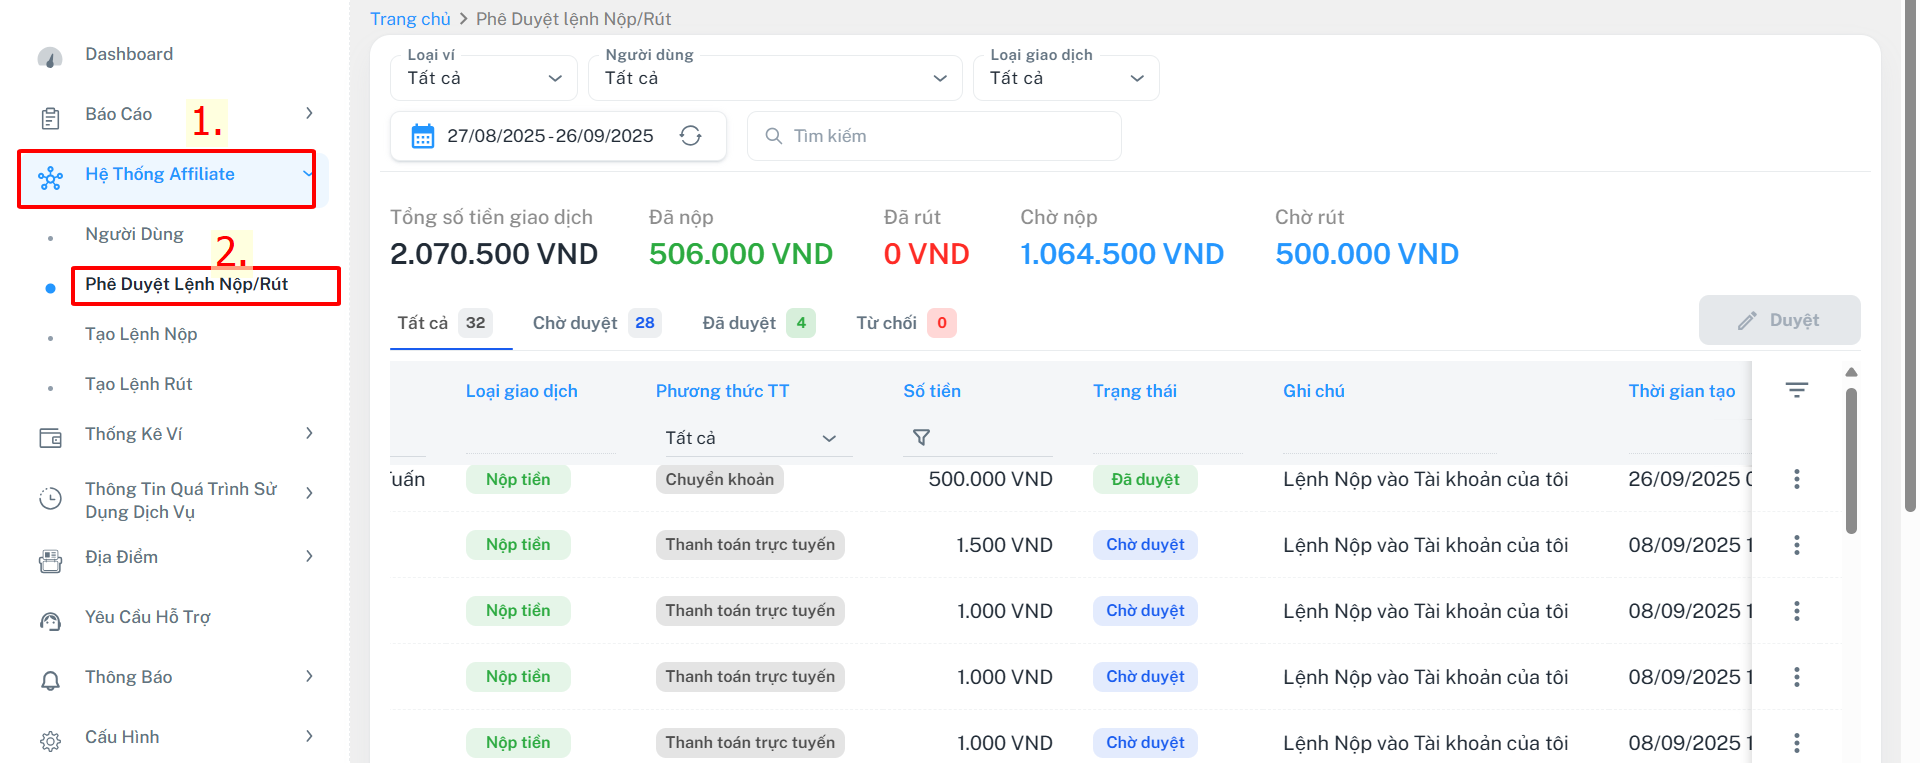The image size is (1920, 763).
Task: Click the Thông Báo bell icon
Action: [50, 680]
